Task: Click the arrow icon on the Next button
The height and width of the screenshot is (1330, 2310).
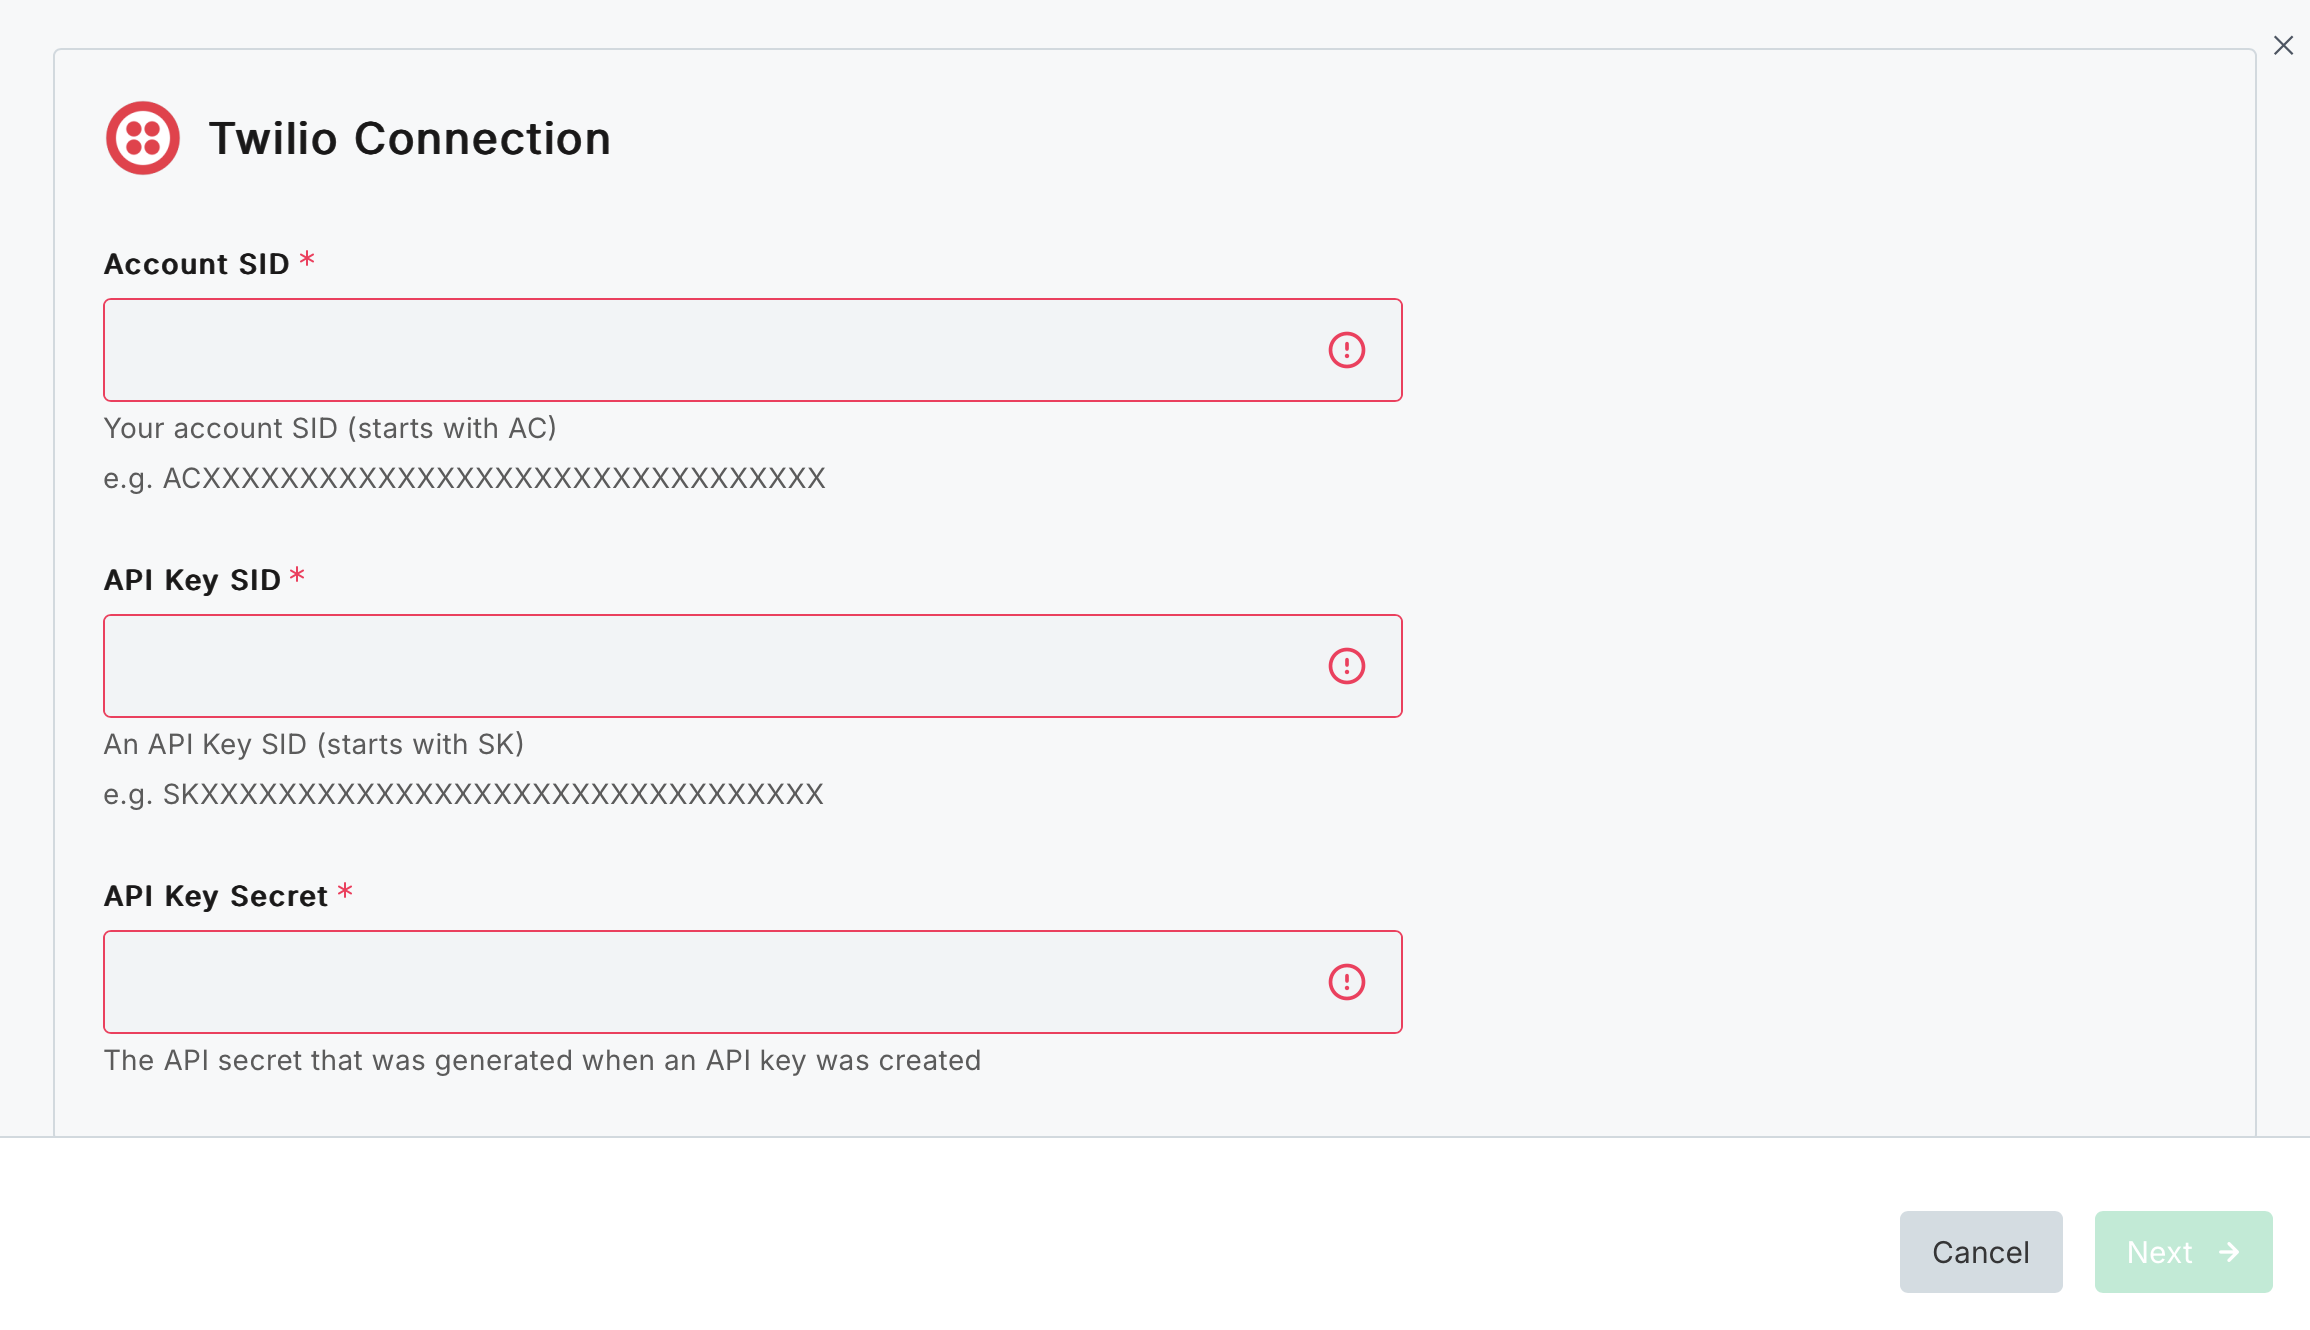Action: coord(2229,1252)
